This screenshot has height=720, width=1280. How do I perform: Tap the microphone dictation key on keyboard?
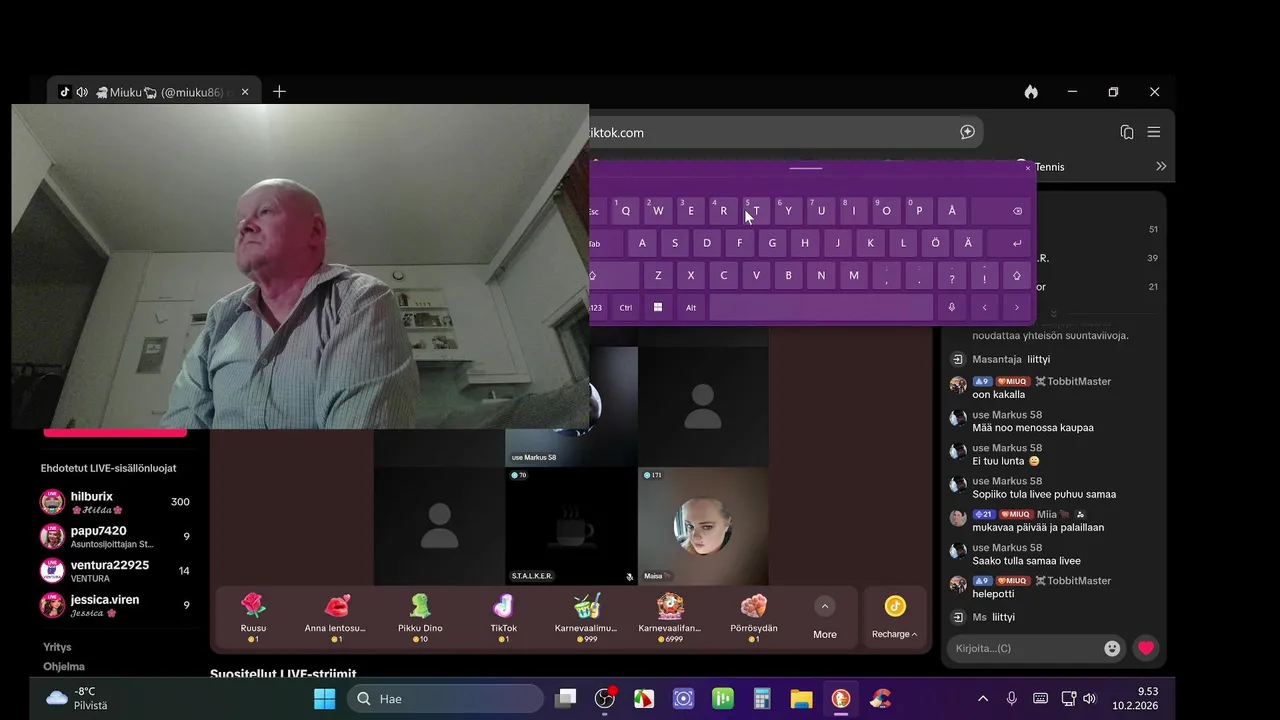pos(952,307)
